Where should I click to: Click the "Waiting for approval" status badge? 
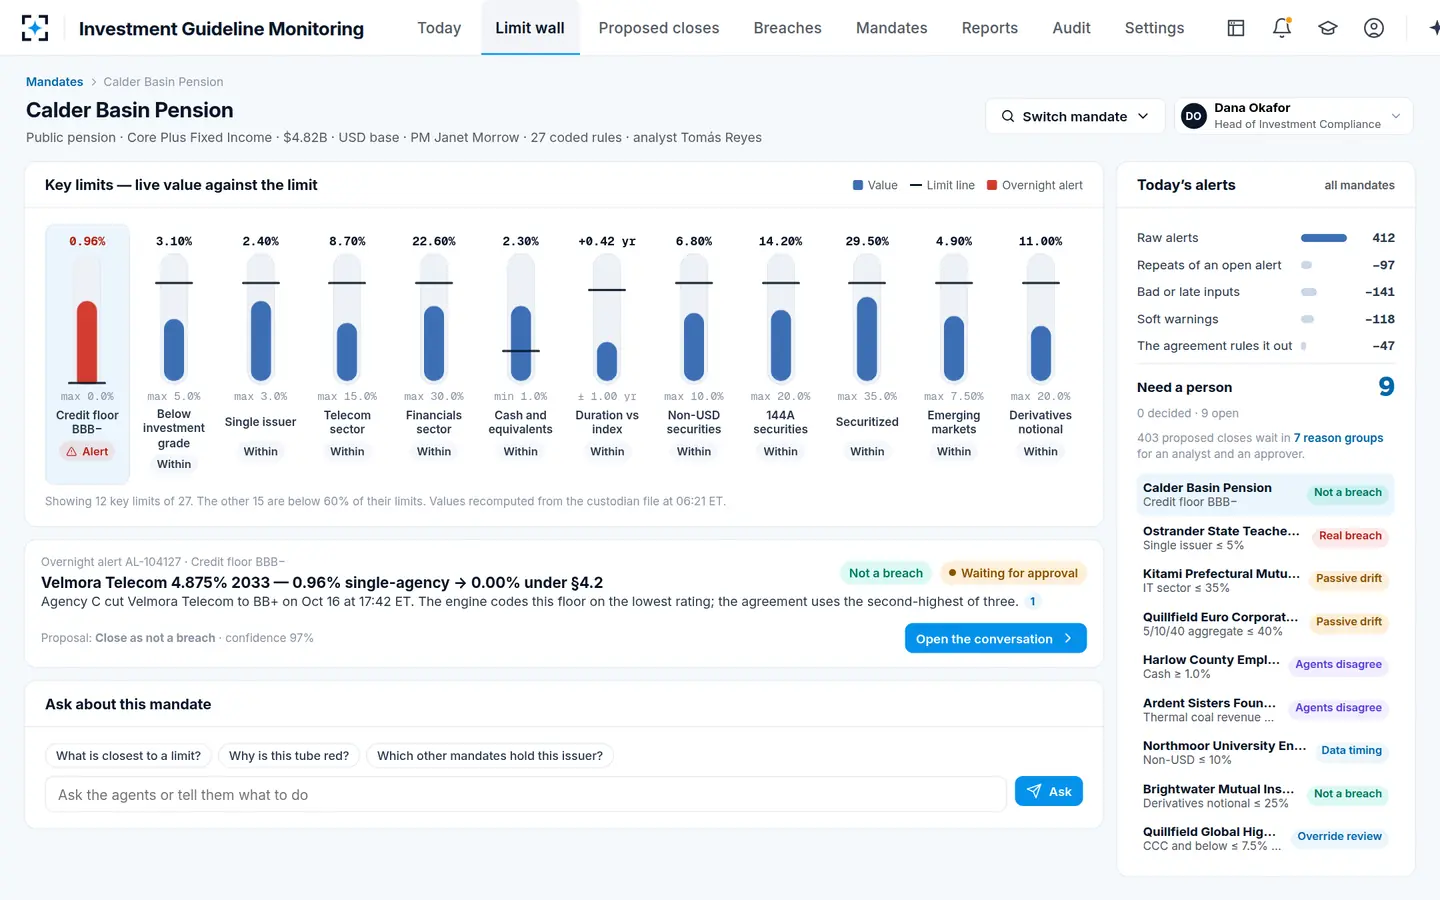click(1012, 573)
